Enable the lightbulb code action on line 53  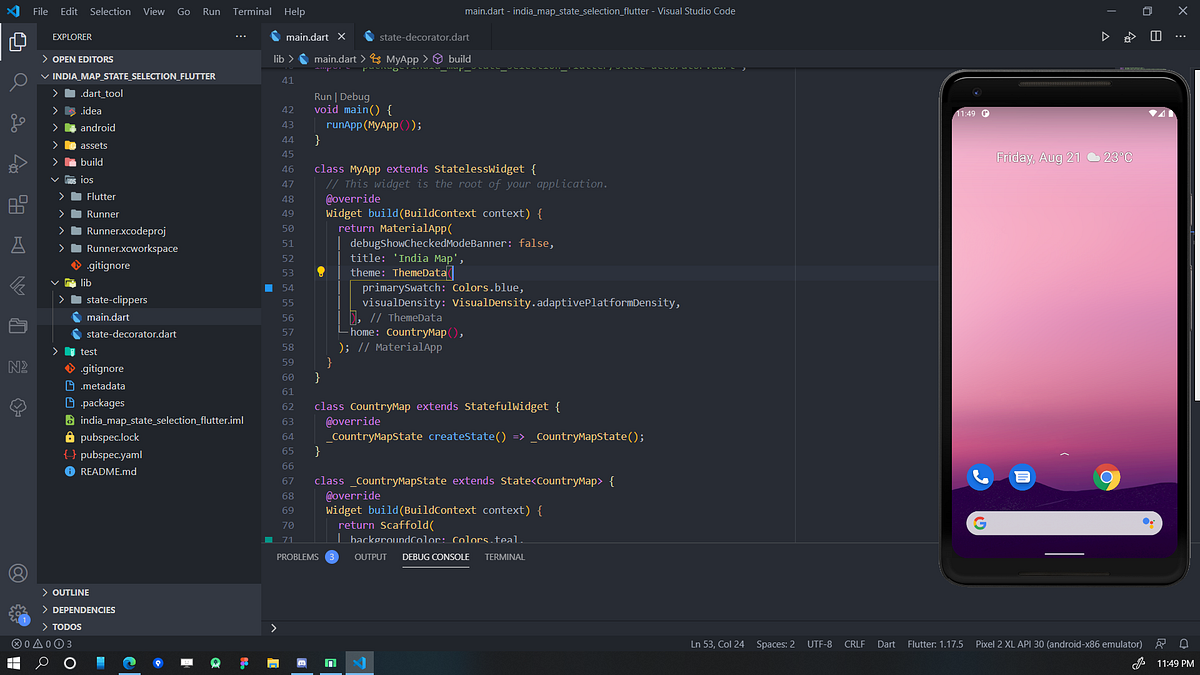click(x=320, y=272)
